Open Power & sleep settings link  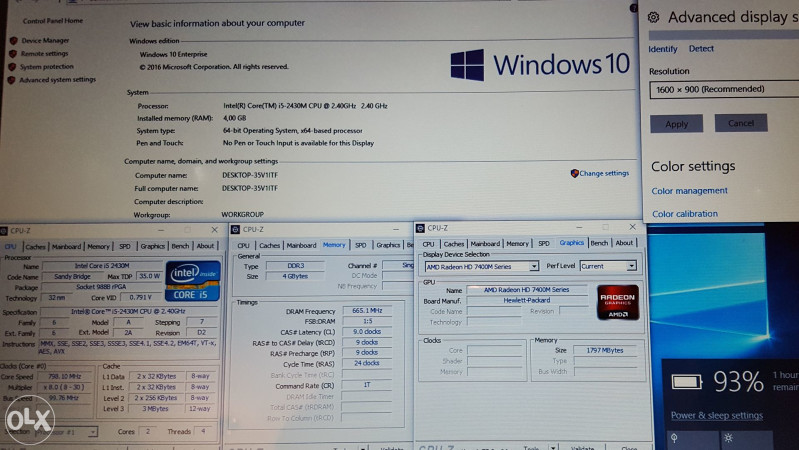(716, 415)
